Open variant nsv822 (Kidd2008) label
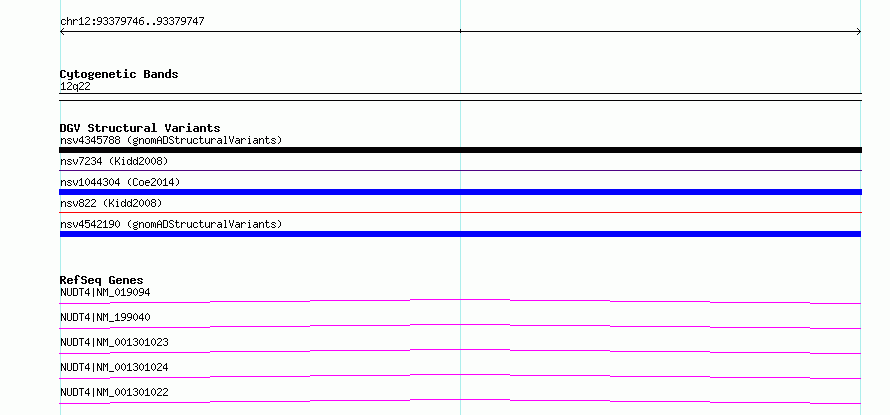The image size is (890, 415). pyautogui.click(x=111, y=203)
